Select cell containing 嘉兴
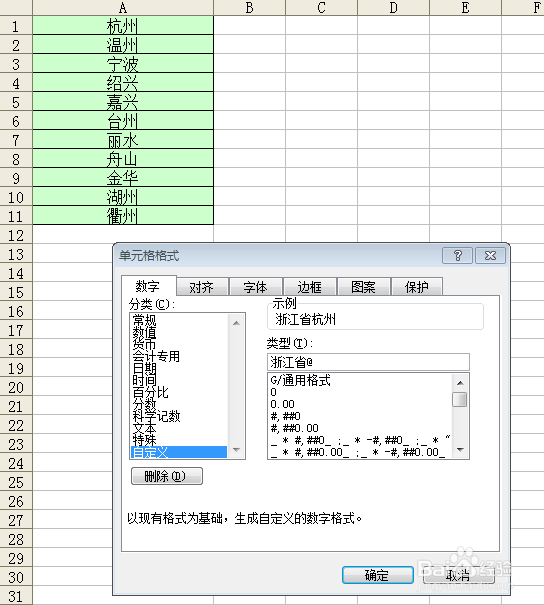 (x=123, y=101)
